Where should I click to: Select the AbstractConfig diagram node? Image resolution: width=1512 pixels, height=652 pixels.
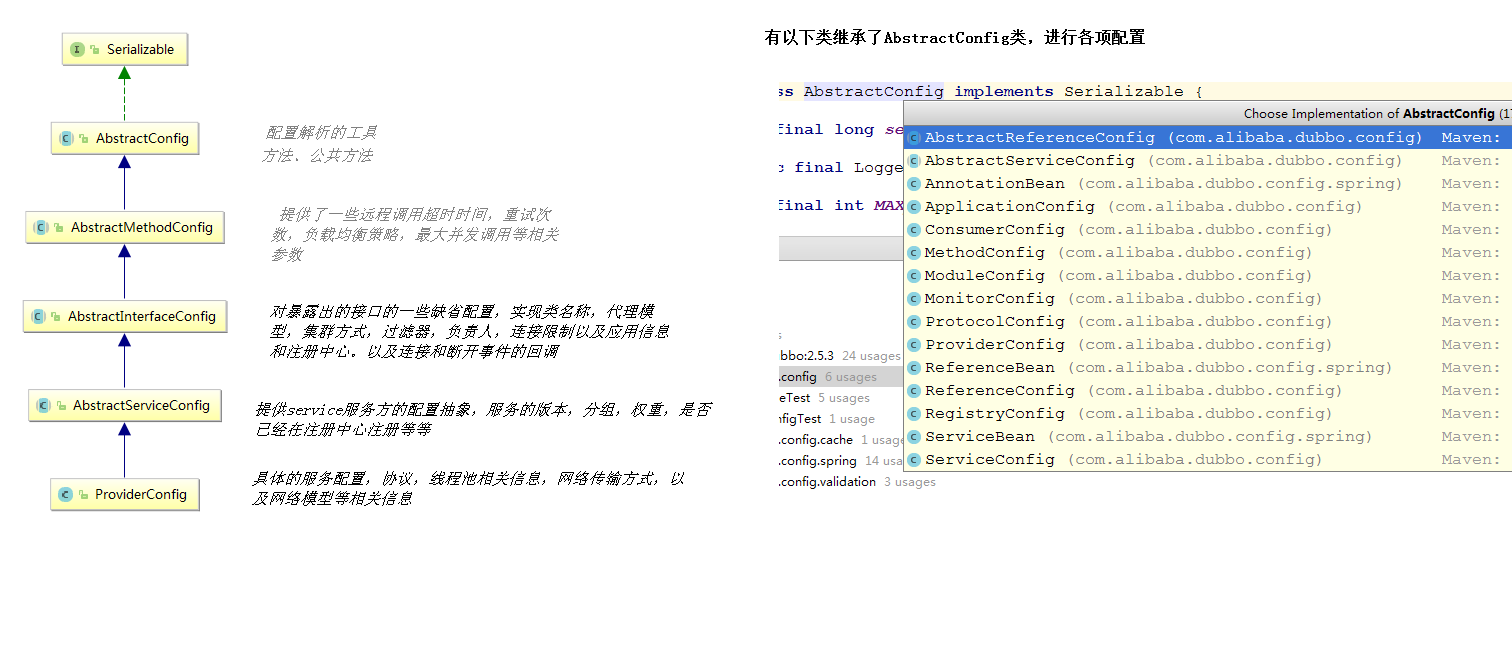click(125, 138)
